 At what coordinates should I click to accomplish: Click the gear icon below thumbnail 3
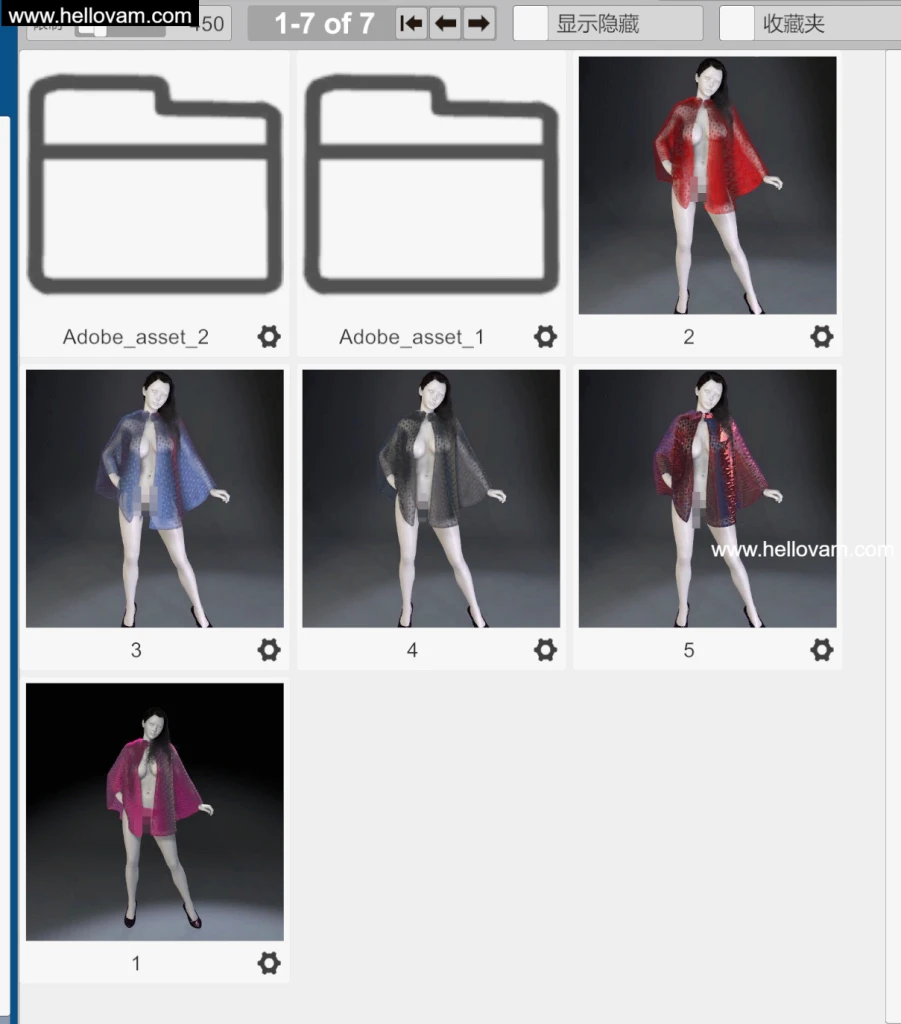tap(269, 650)
